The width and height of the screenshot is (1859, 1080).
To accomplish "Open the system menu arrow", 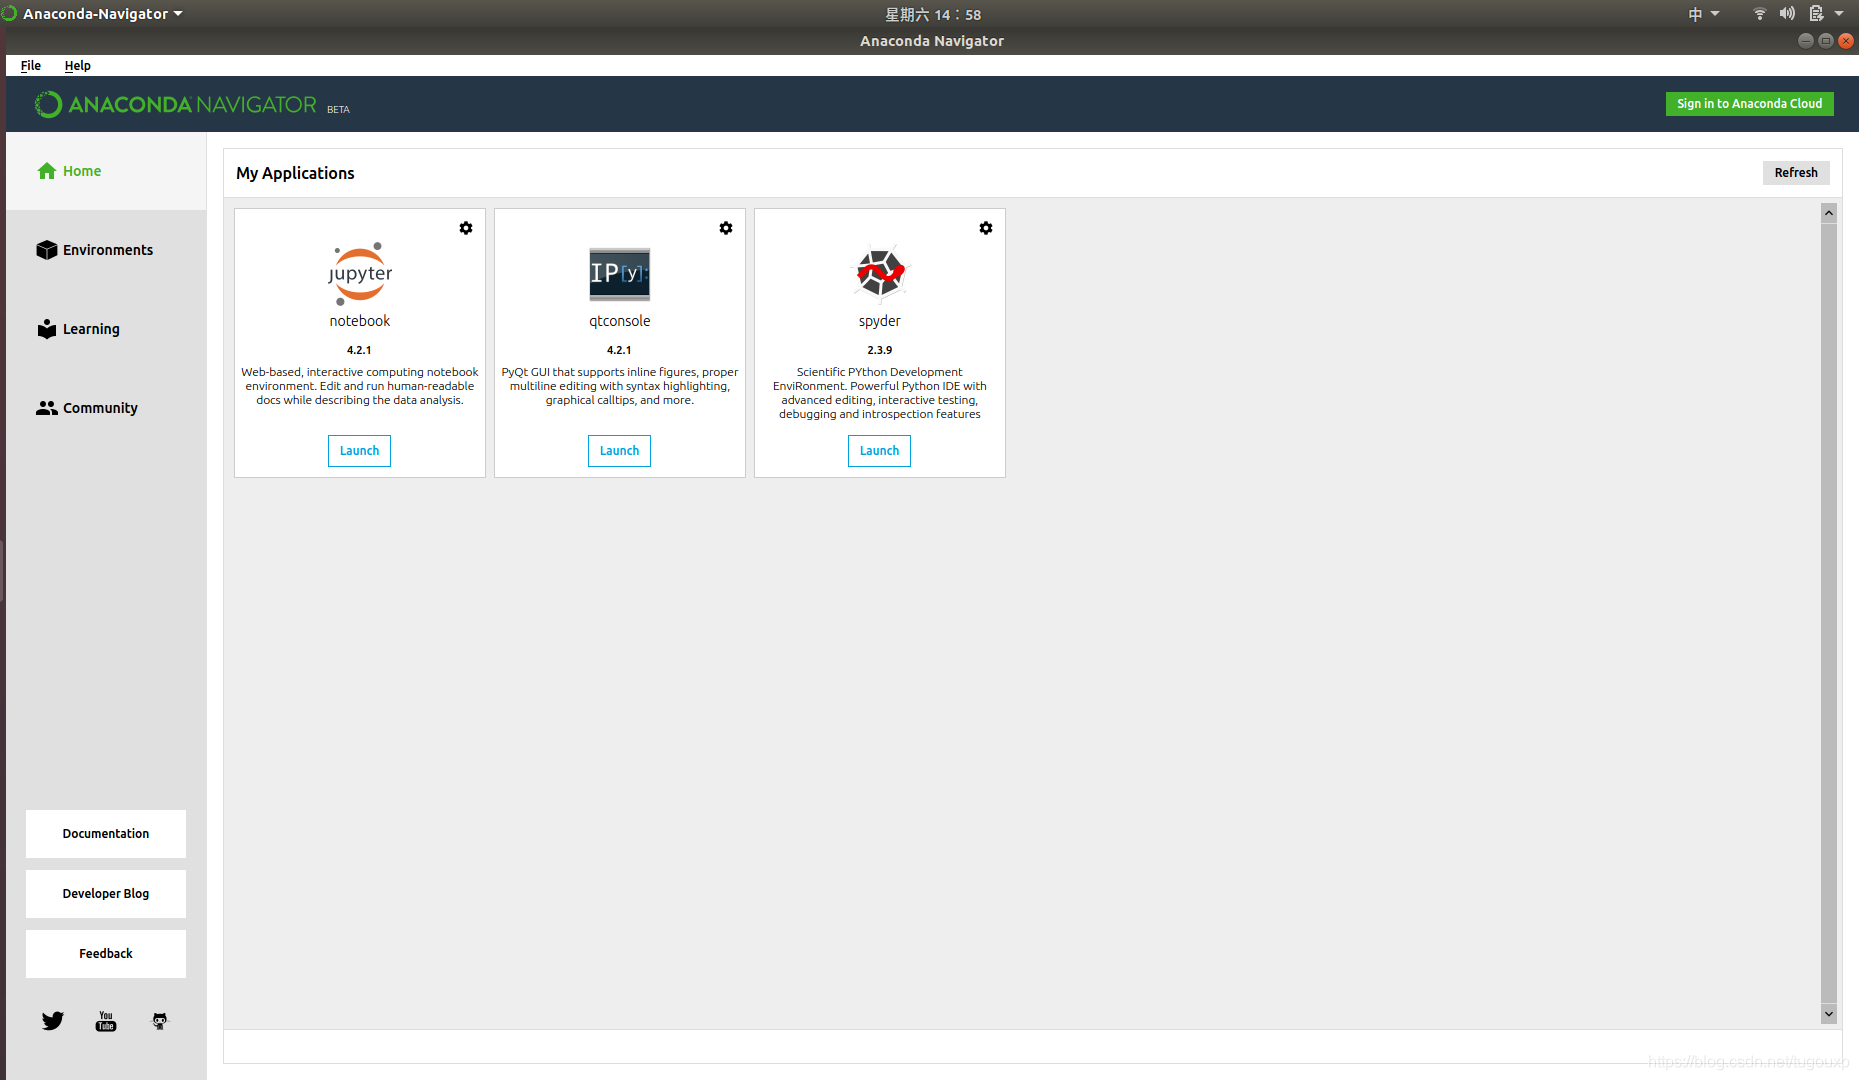I will point(1839,14).
